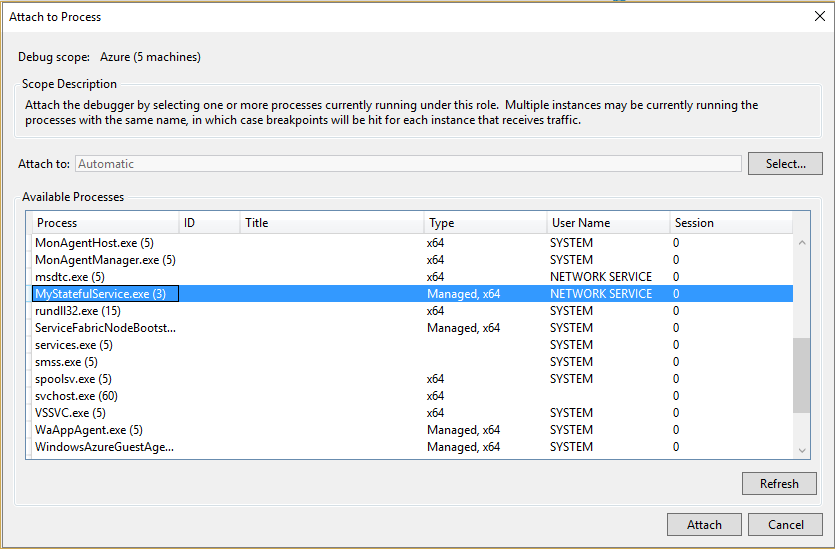Click the process list scroll up arrow

click(801, 243)
